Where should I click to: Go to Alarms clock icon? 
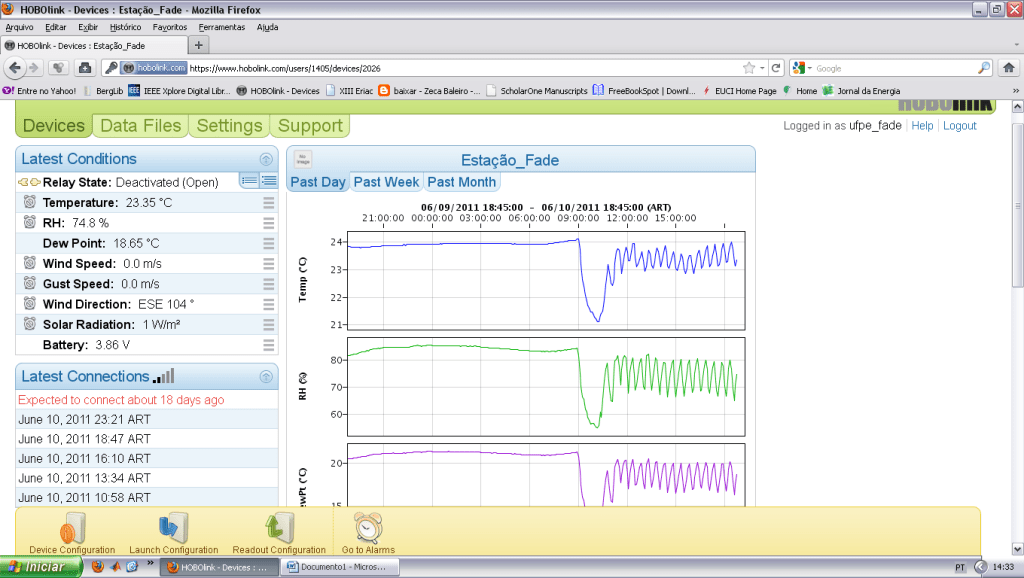tap(367, 527)
